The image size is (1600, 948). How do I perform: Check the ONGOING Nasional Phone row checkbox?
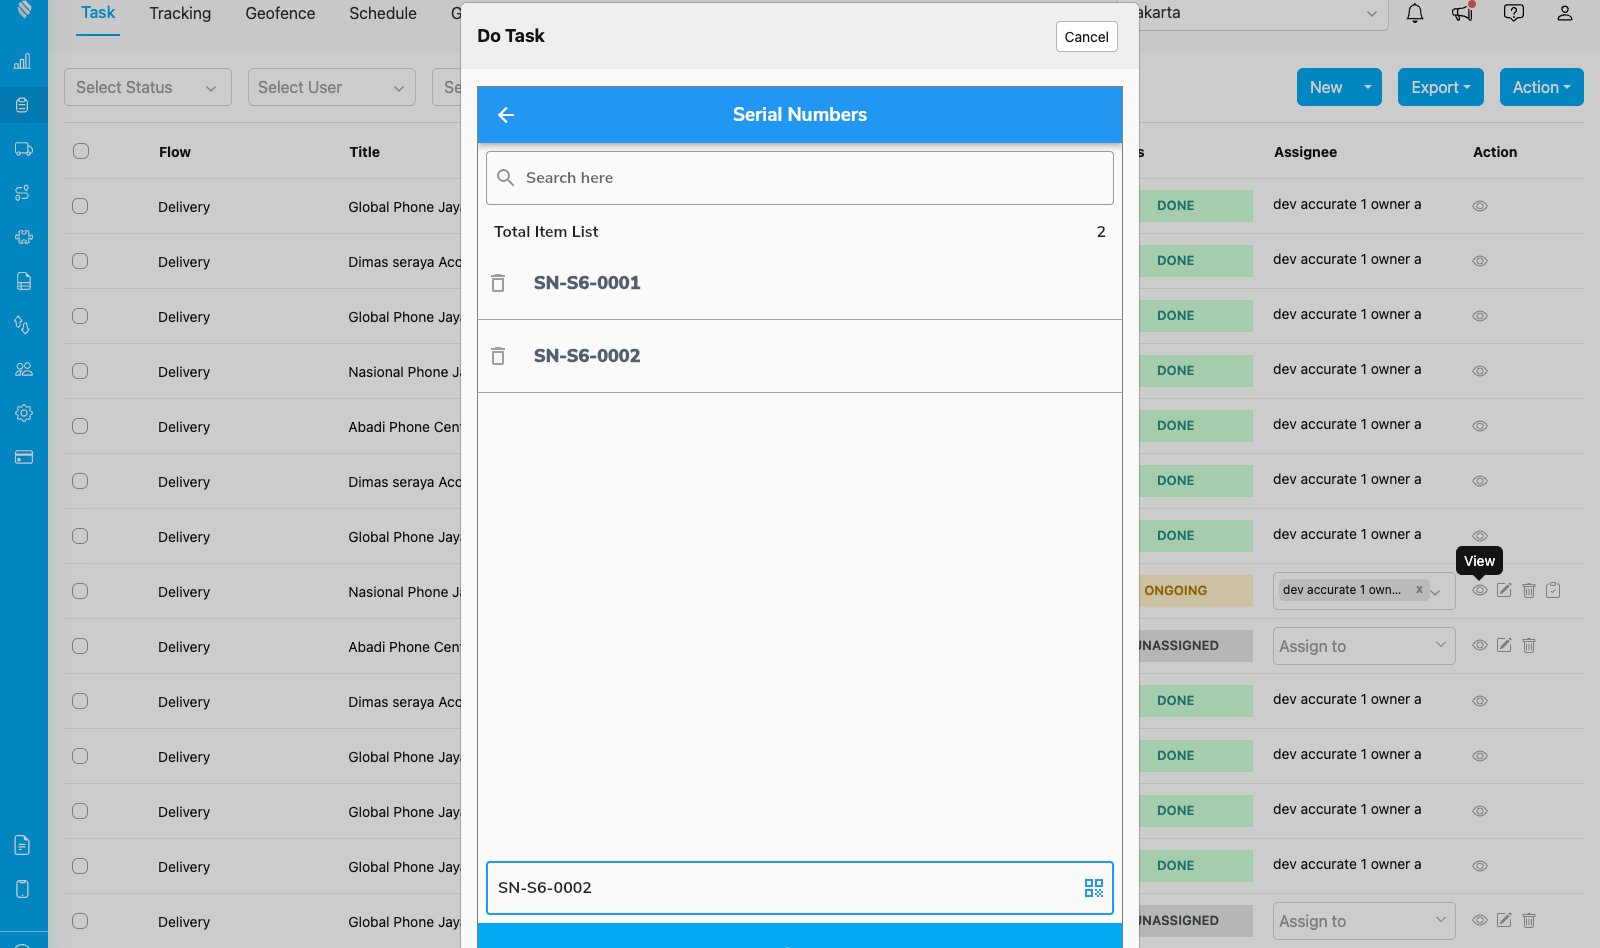(x=80, y=591)
